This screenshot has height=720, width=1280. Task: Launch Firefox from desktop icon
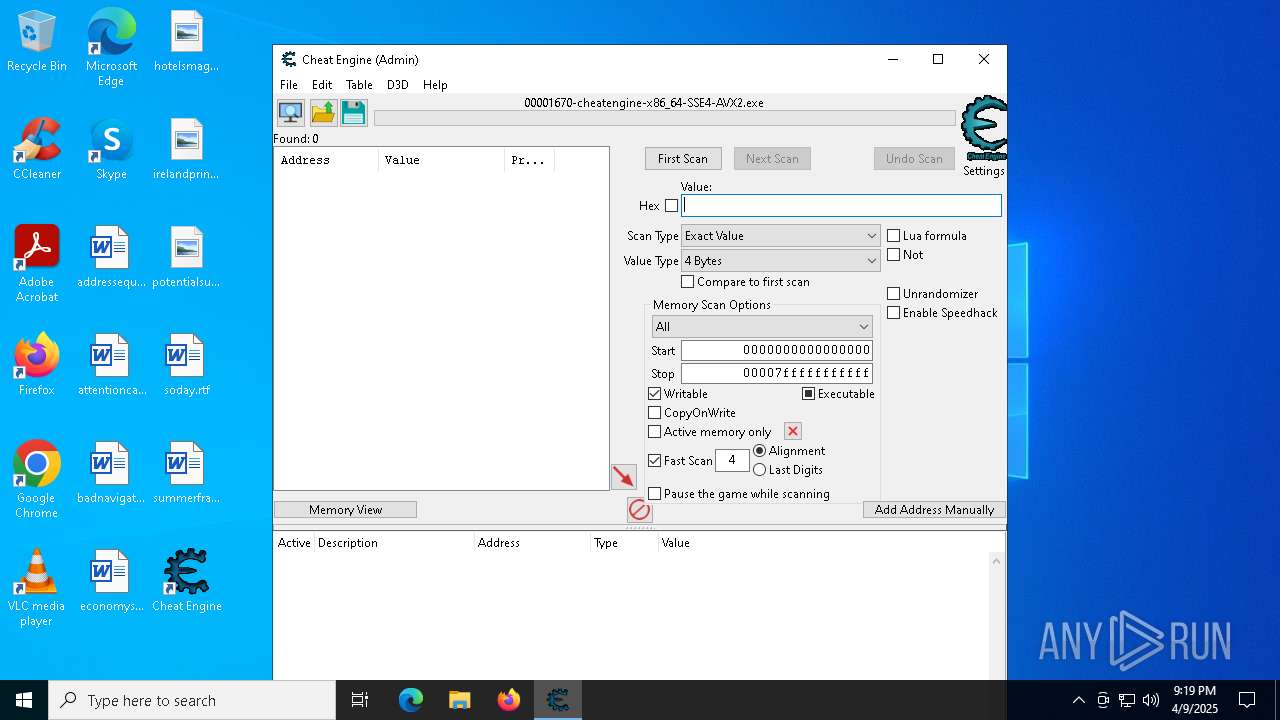click(37, 365)
